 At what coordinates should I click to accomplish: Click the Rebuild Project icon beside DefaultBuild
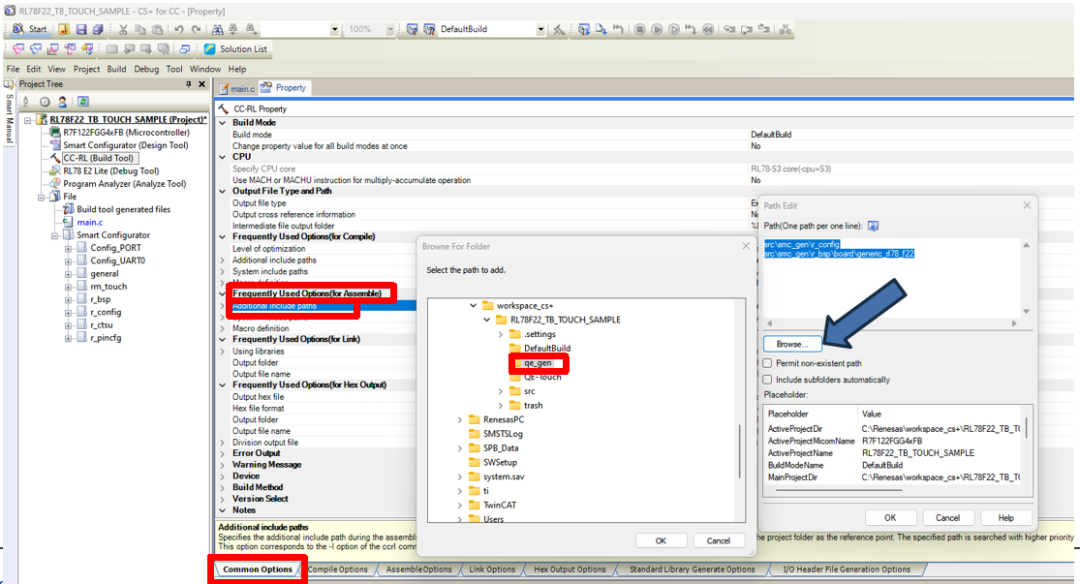coord(429,29)
